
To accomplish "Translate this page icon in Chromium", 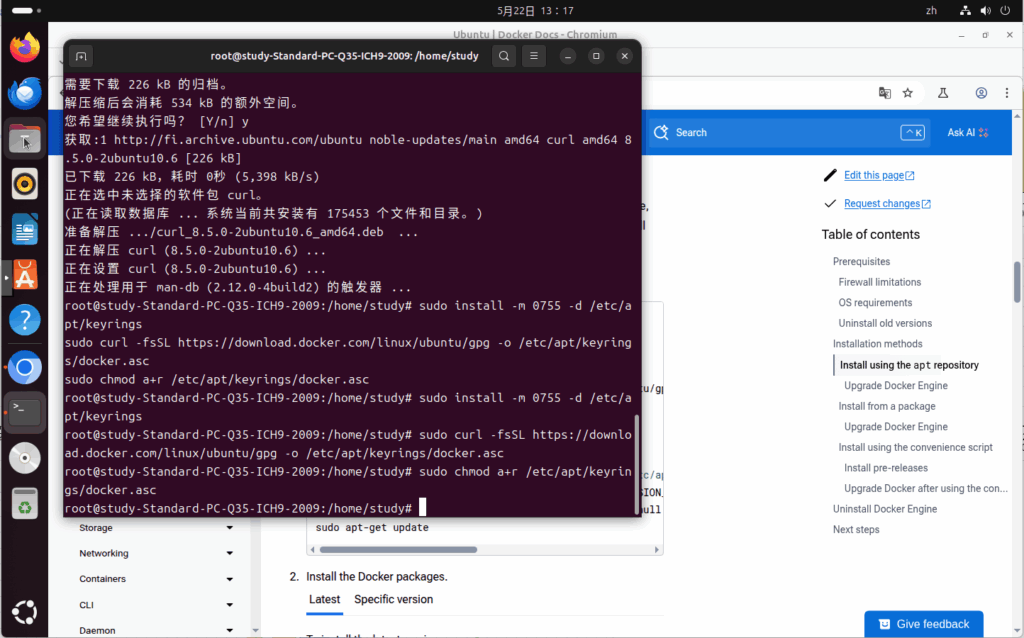I will 885,93.
